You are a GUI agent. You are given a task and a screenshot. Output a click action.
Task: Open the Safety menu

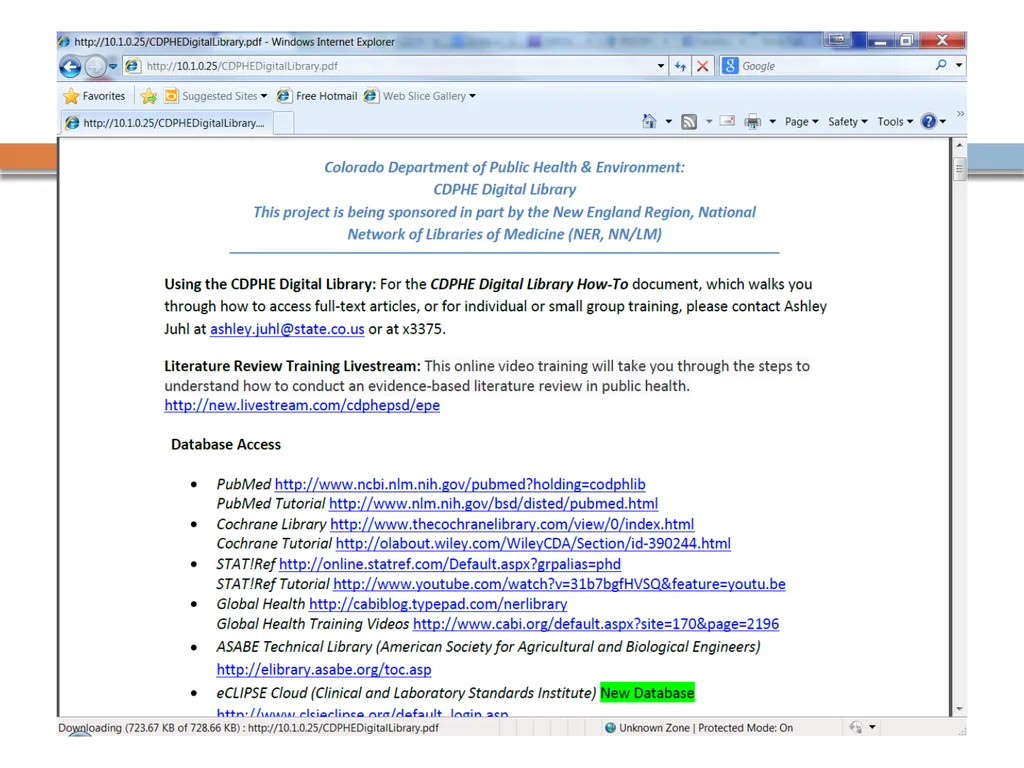point(848,121)
